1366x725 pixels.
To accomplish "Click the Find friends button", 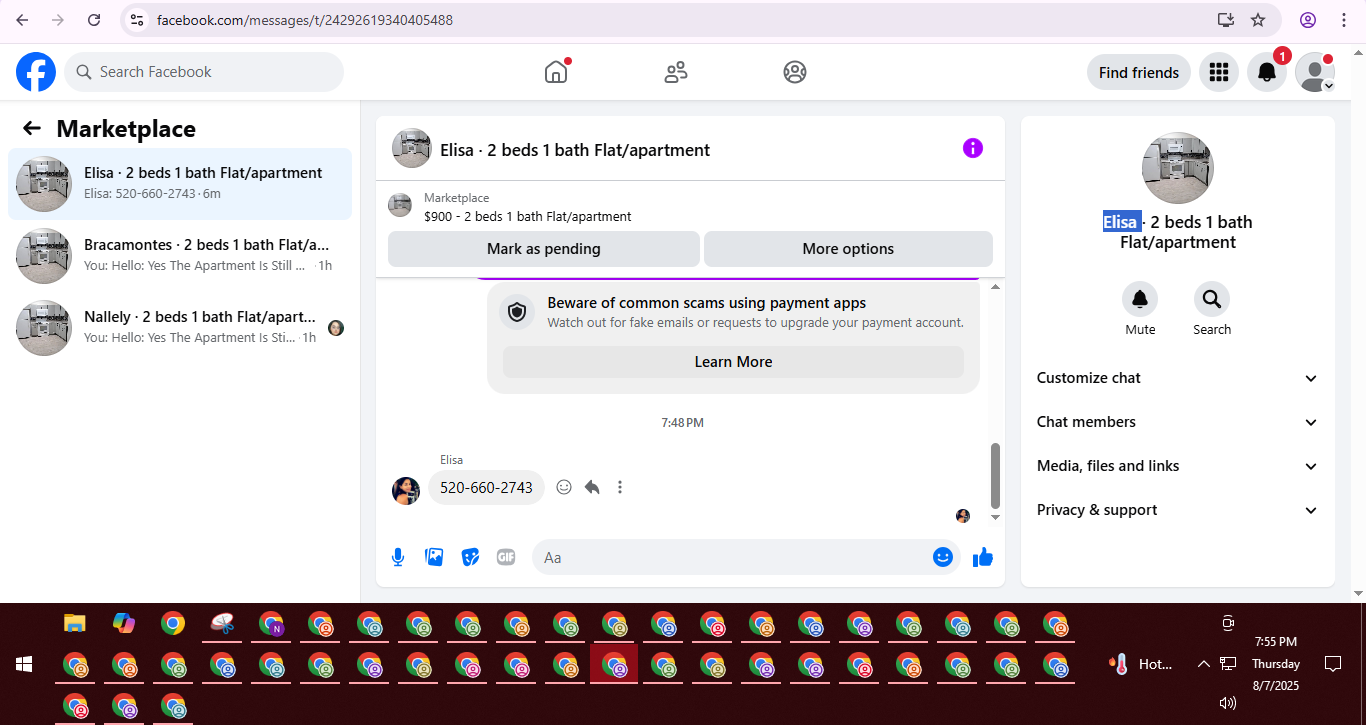I will (1139, 72).
